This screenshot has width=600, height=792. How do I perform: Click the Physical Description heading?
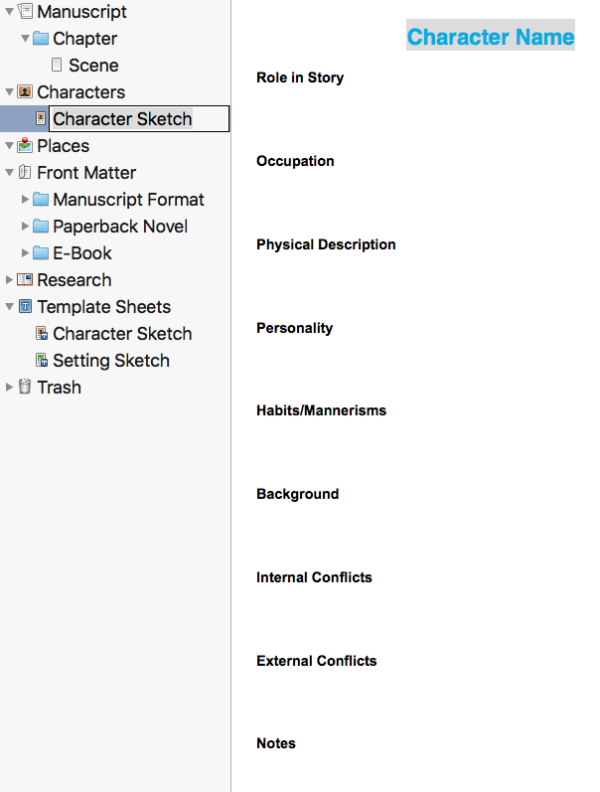pos(326,245)
